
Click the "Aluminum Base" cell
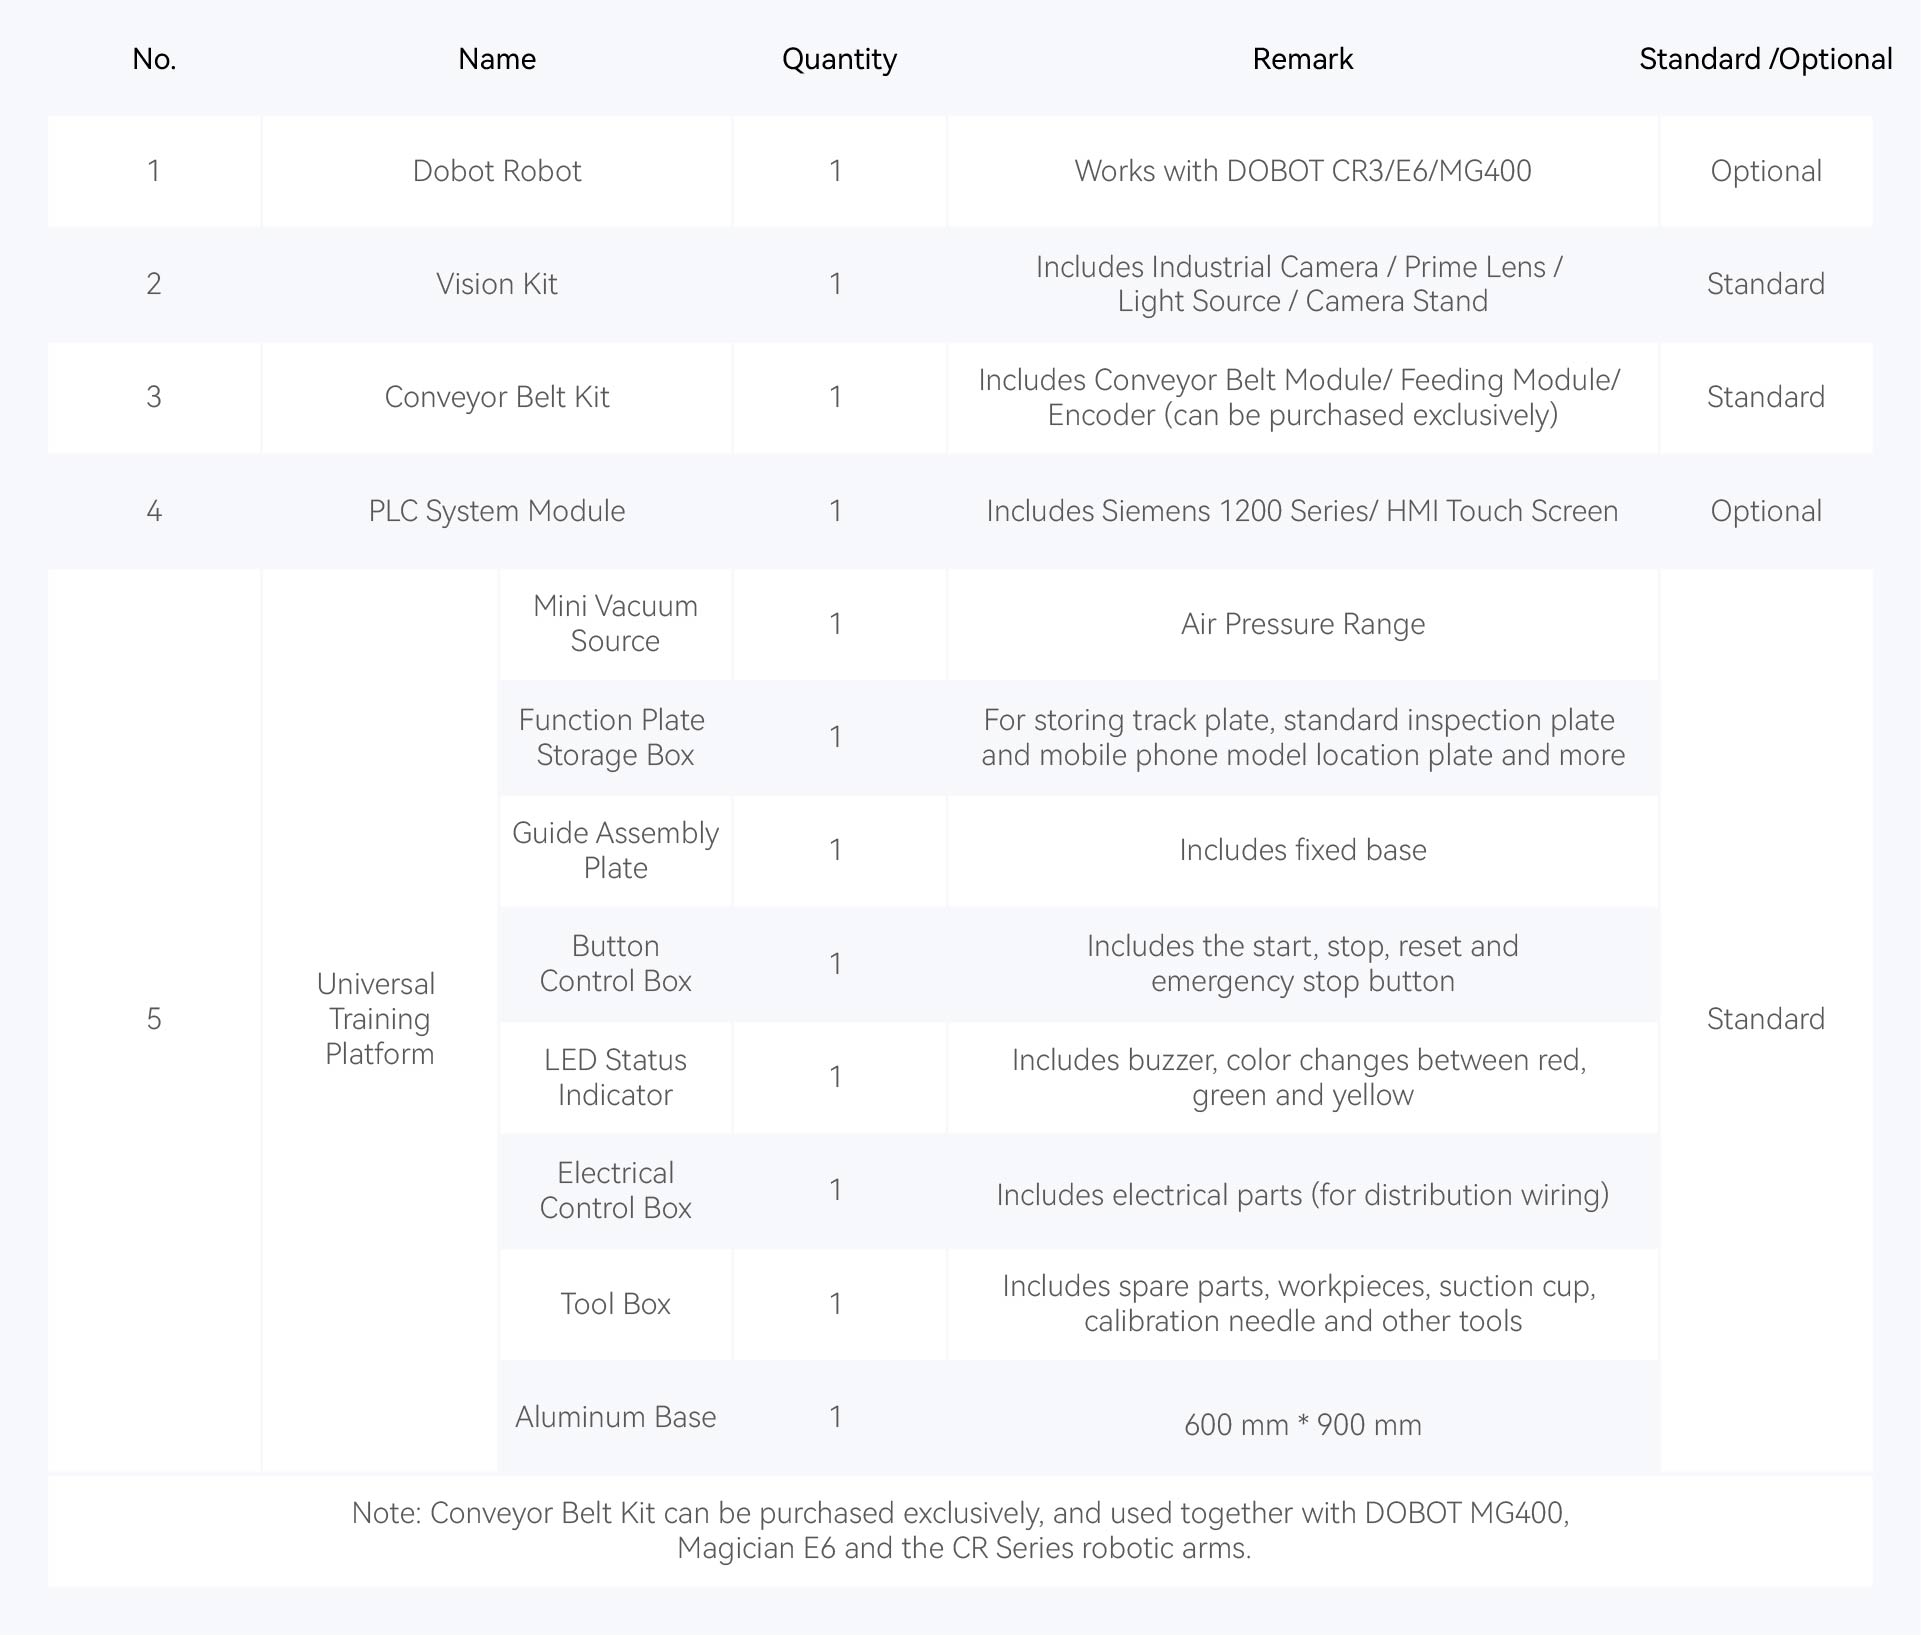point(615,1417)
